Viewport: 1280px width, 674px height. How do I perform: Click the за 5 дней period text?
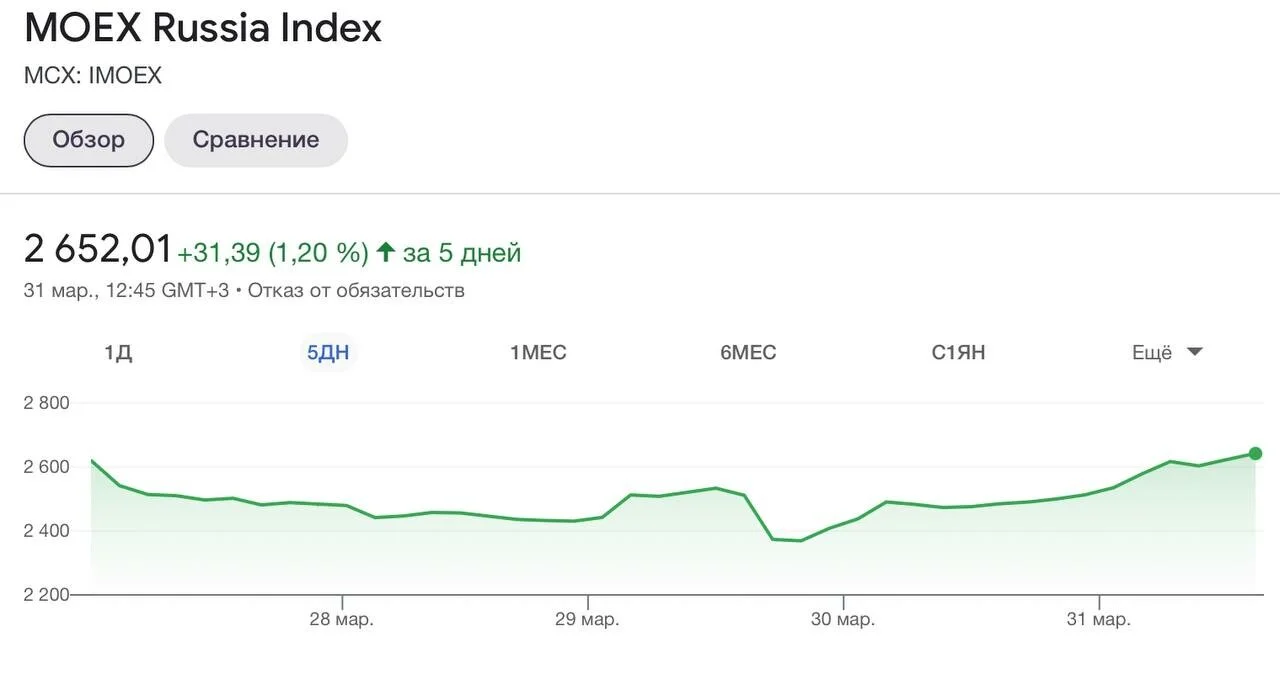coord(462,253)
